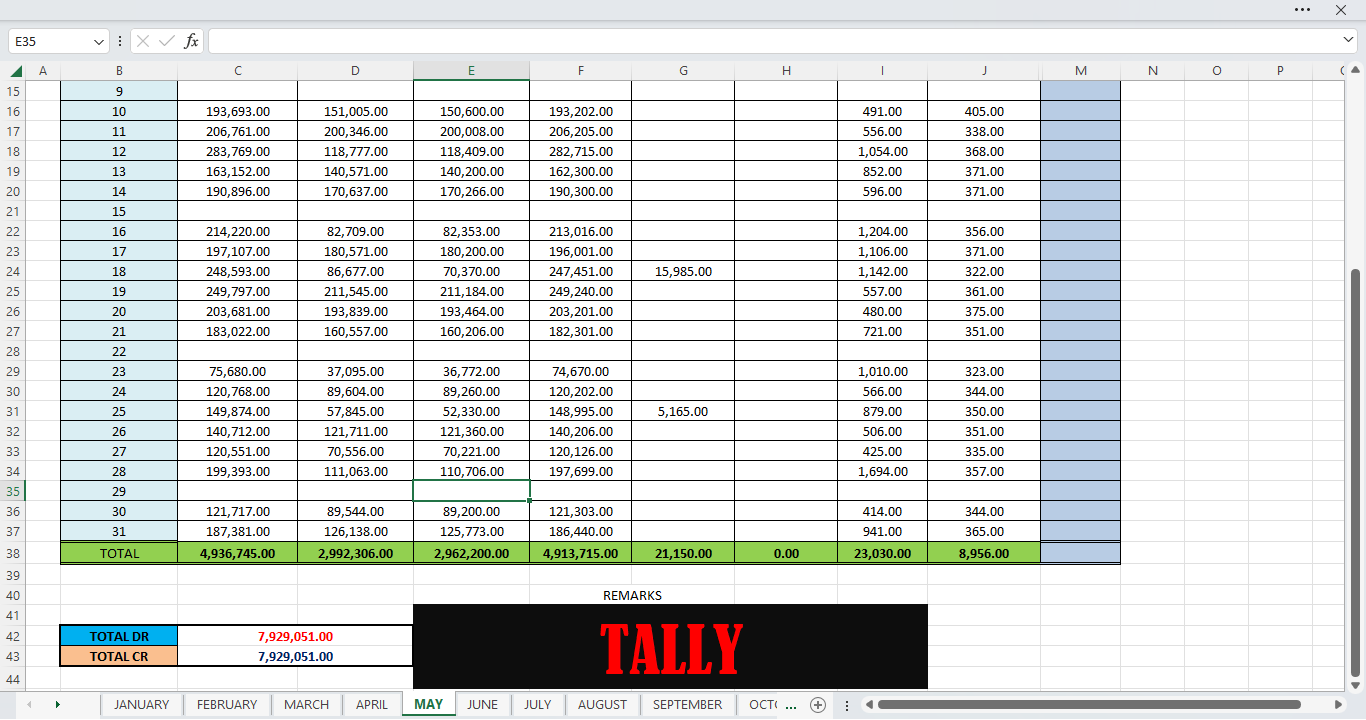The width and height of the screenshot is (1366, 720).
Task: Open the JULY sheet tab
Action: (x=537, y=704)
